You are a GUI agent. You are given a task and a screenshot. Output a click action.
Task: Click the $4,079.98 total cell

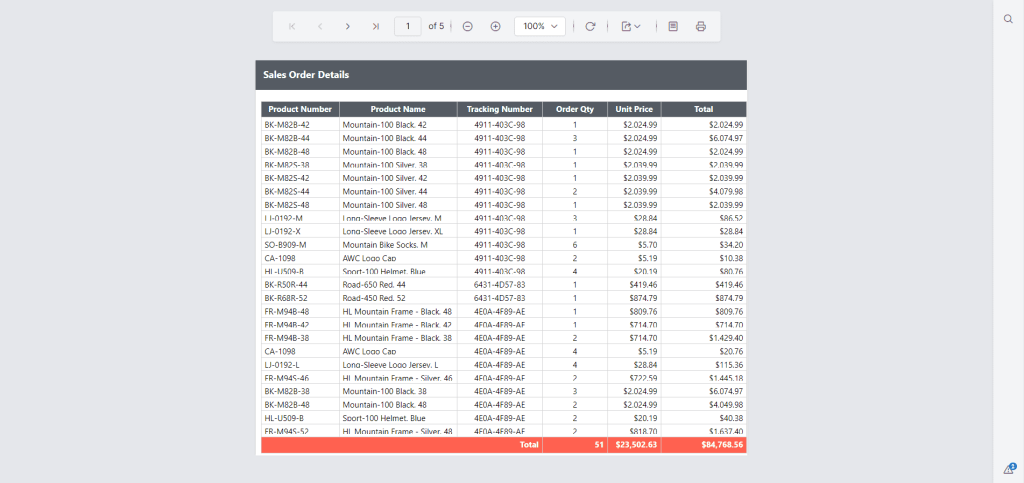pos(704,191)
